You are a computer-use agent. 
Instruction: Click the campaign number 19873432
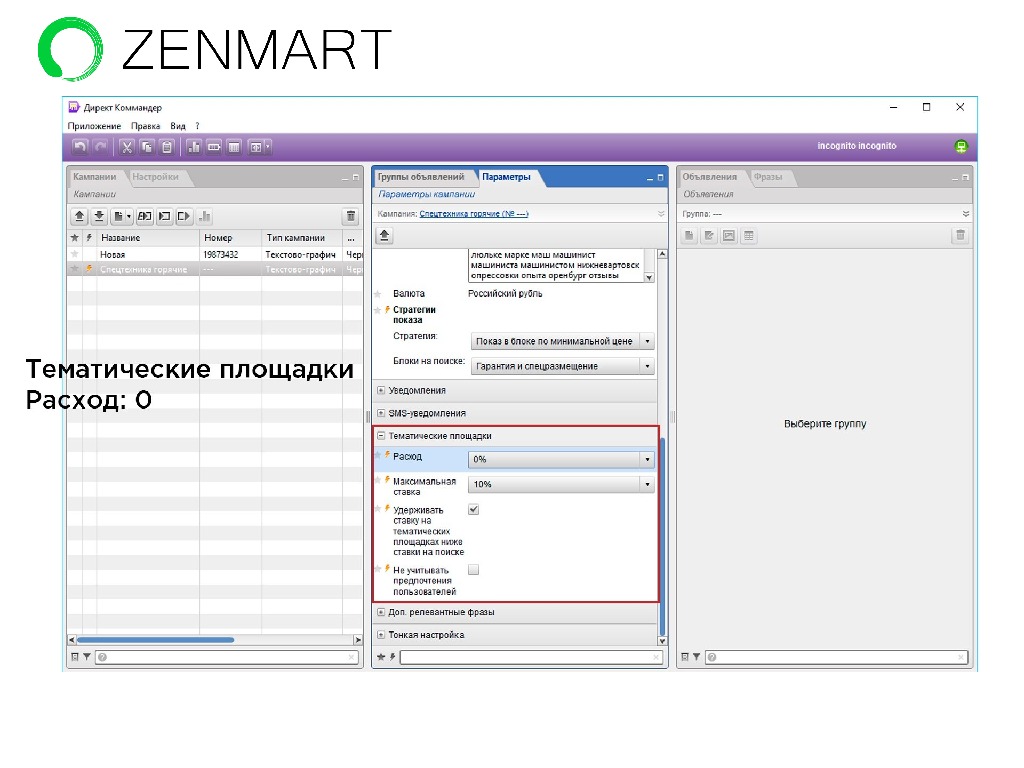[221, 255]
